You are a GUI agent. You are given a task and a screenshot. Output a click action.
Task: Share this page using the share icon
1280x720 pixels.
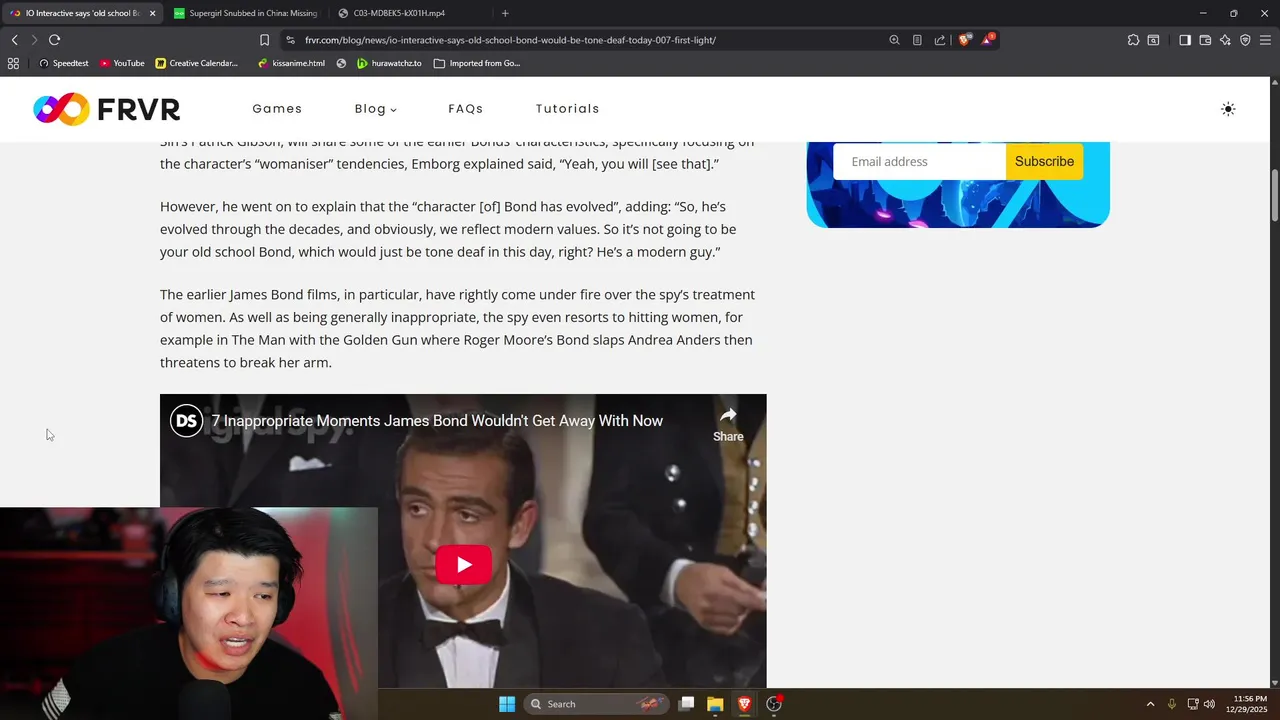tap(940, 40)
